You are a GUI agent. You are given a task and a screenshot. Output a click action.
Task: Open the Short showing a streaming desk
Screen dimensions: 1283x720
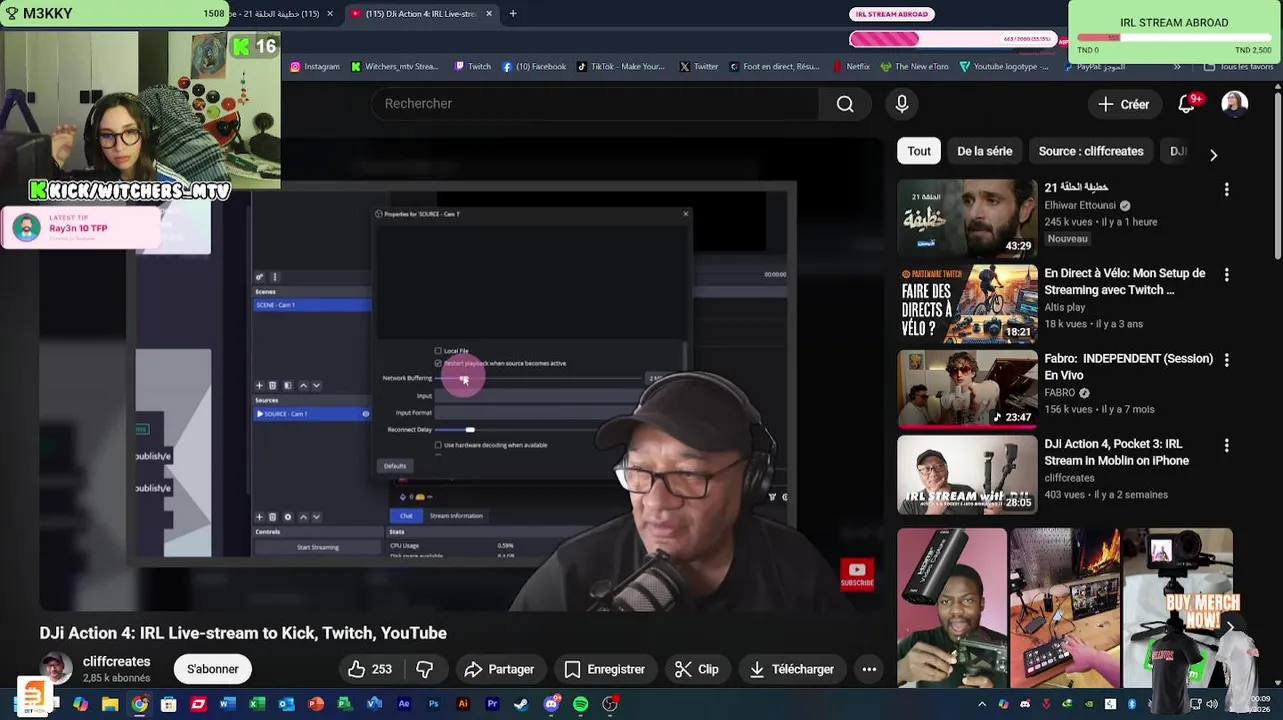click(1065, 608)
